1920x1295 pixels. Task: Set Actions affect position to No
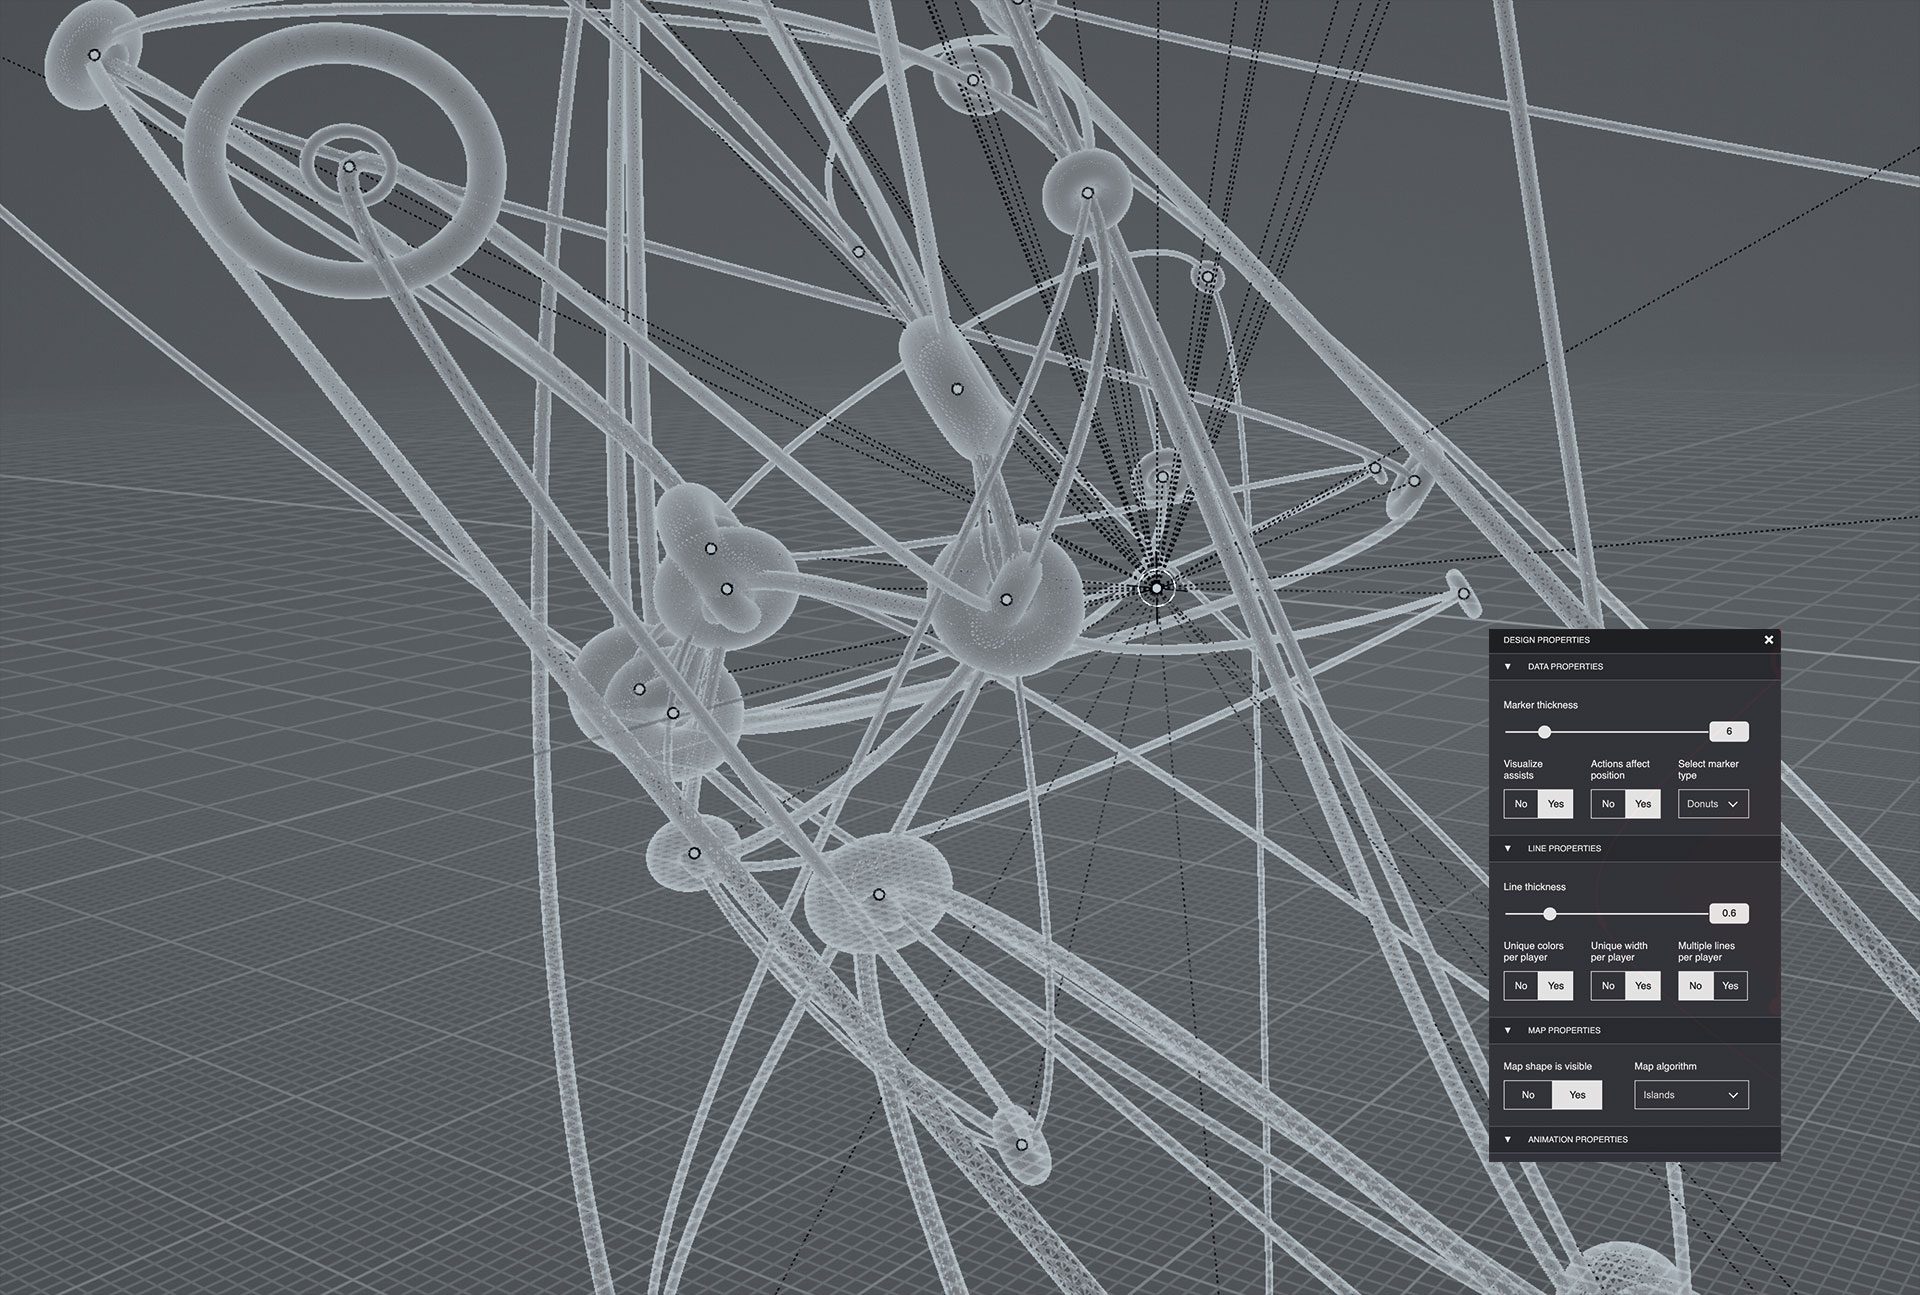pos(1608,804)
